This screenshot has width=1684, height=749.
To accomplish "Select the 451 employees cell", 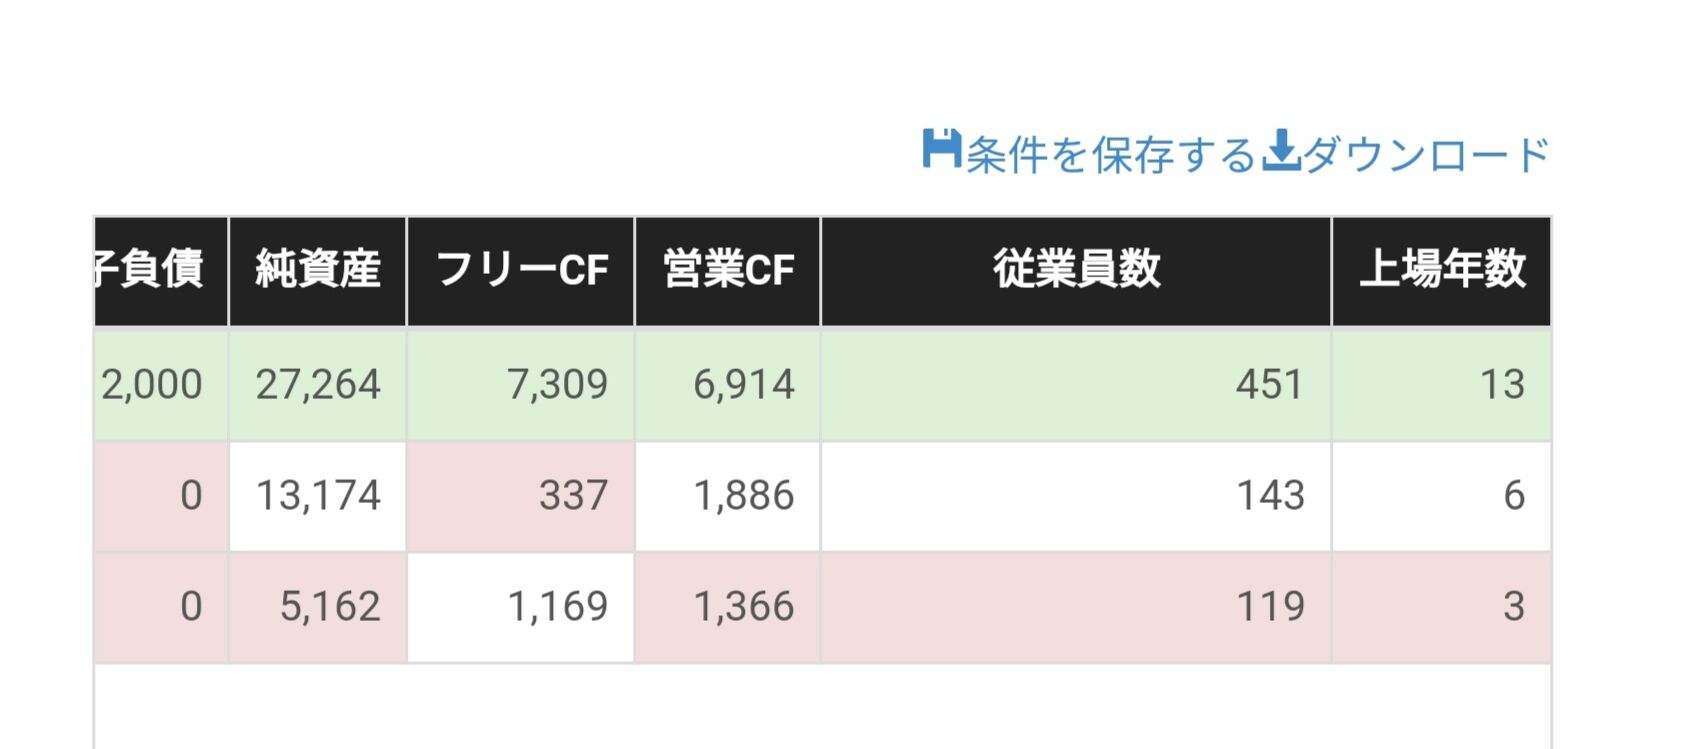I will pyautogui.click(x=1076, y=385).
